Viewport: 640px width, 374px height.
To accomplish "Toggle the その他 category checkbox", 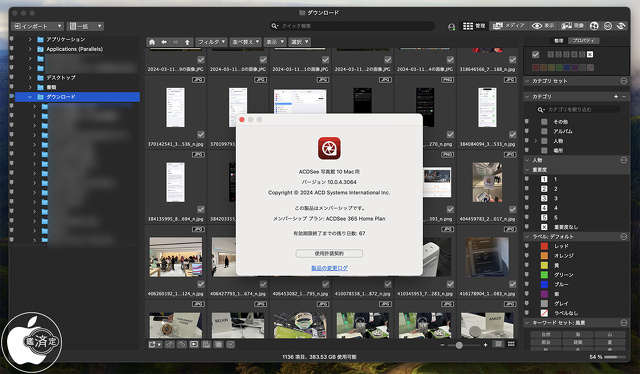I will [x=544, y=122].
